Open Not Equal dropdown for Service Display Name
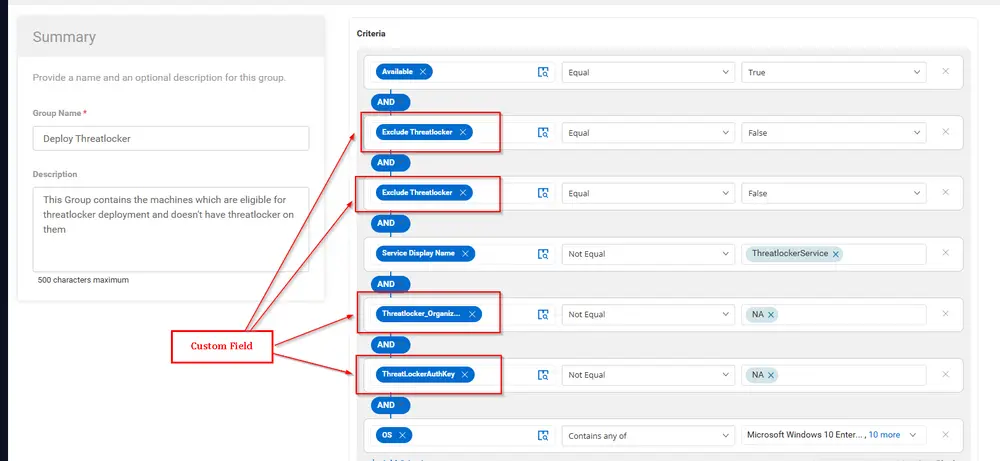Image resolution: width=1000 pixels, height=461 pixels. click(648, 254)
